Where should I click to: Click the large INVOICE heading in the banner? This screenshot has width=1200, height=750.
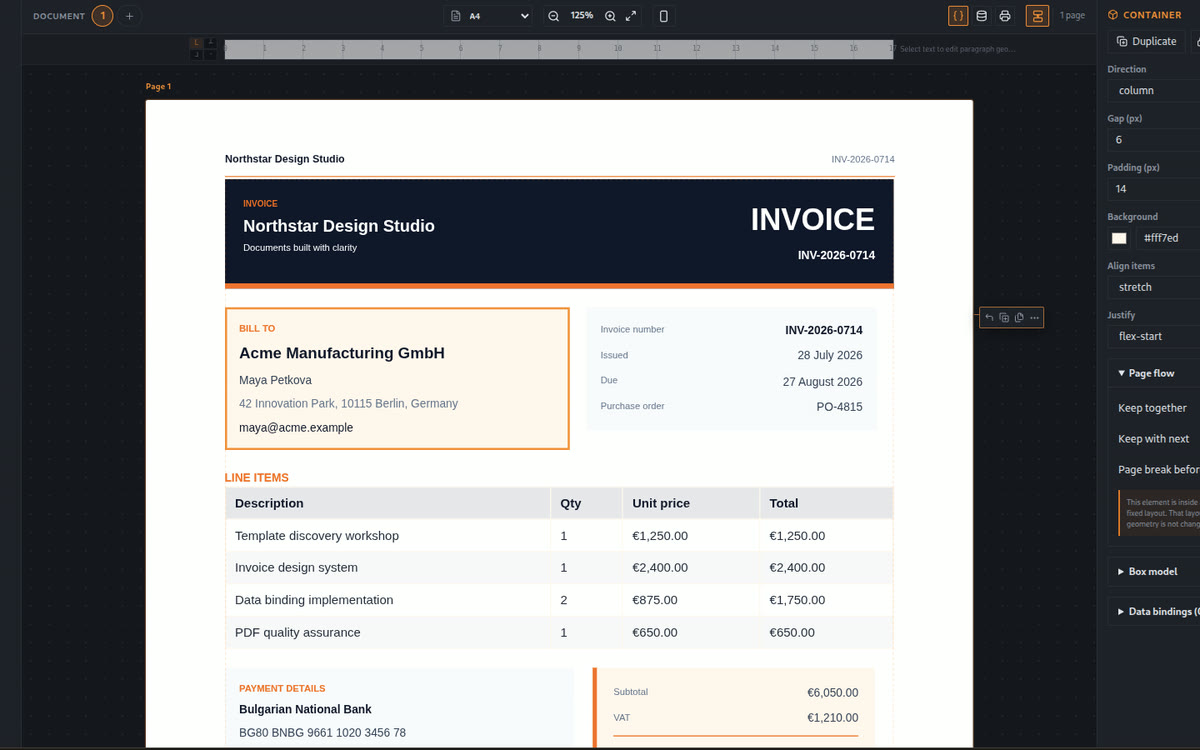813,220
